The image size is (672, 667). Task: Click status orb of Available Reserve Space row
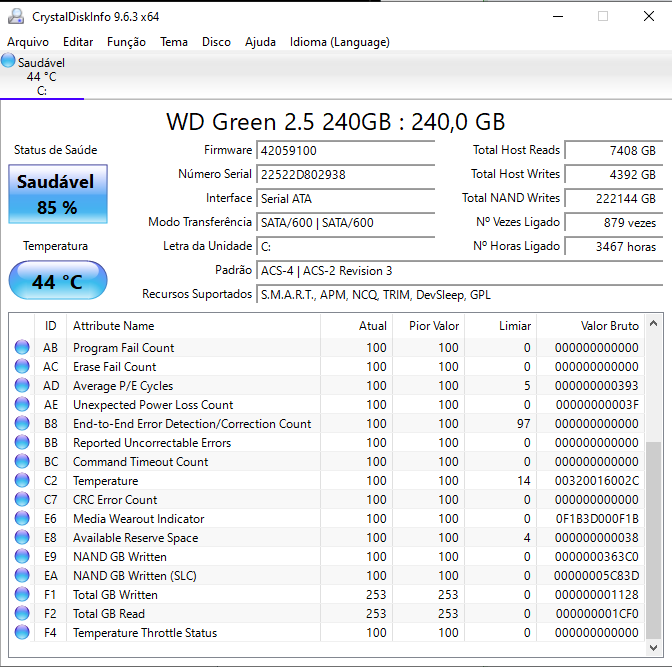[x=22, y=537]
